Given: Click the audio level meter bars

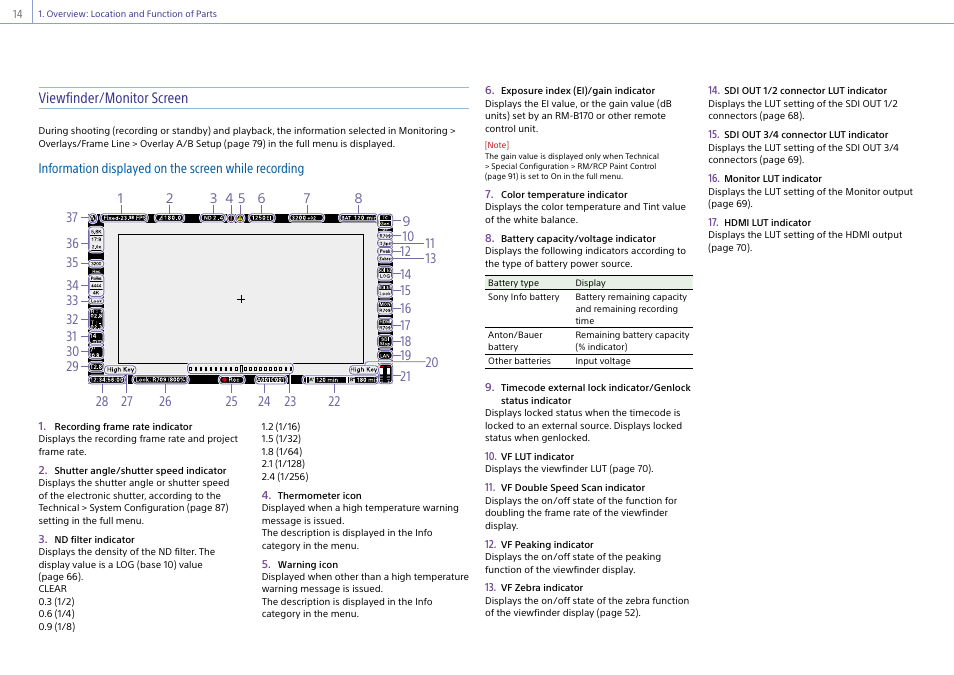Looking at the screenshot, I should pos(385,374).
